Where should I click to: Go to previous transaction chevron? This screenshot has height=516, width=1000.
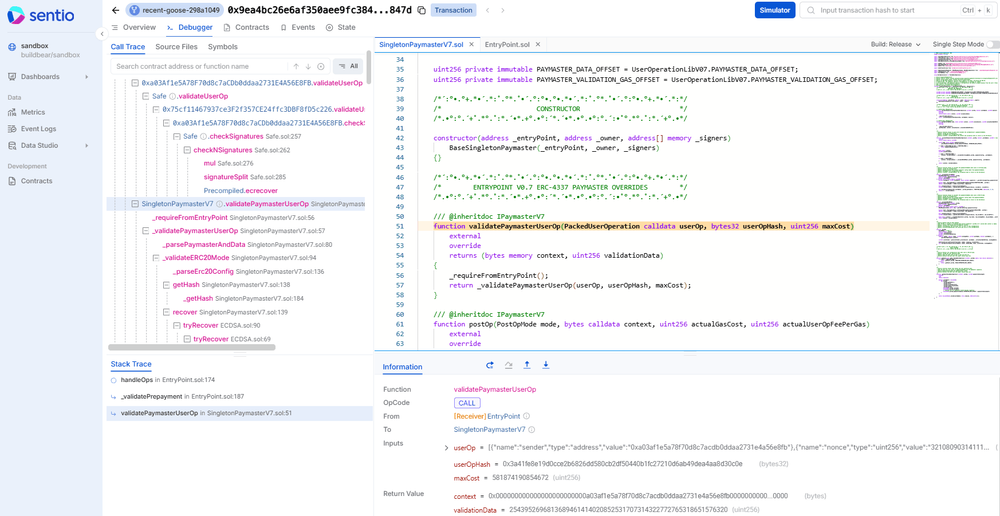point(488,10)
